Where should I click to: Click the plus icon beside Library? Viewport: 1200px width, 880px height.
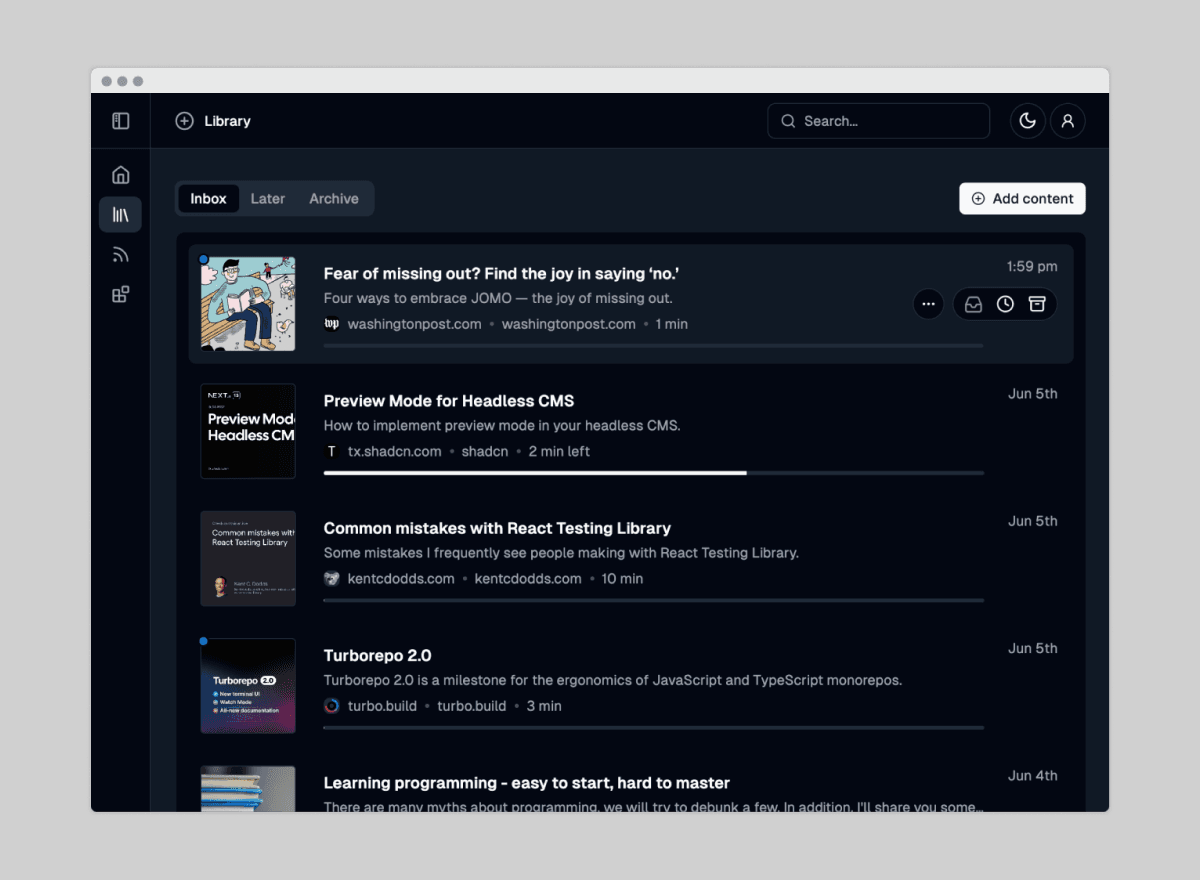tap(184, 120)
